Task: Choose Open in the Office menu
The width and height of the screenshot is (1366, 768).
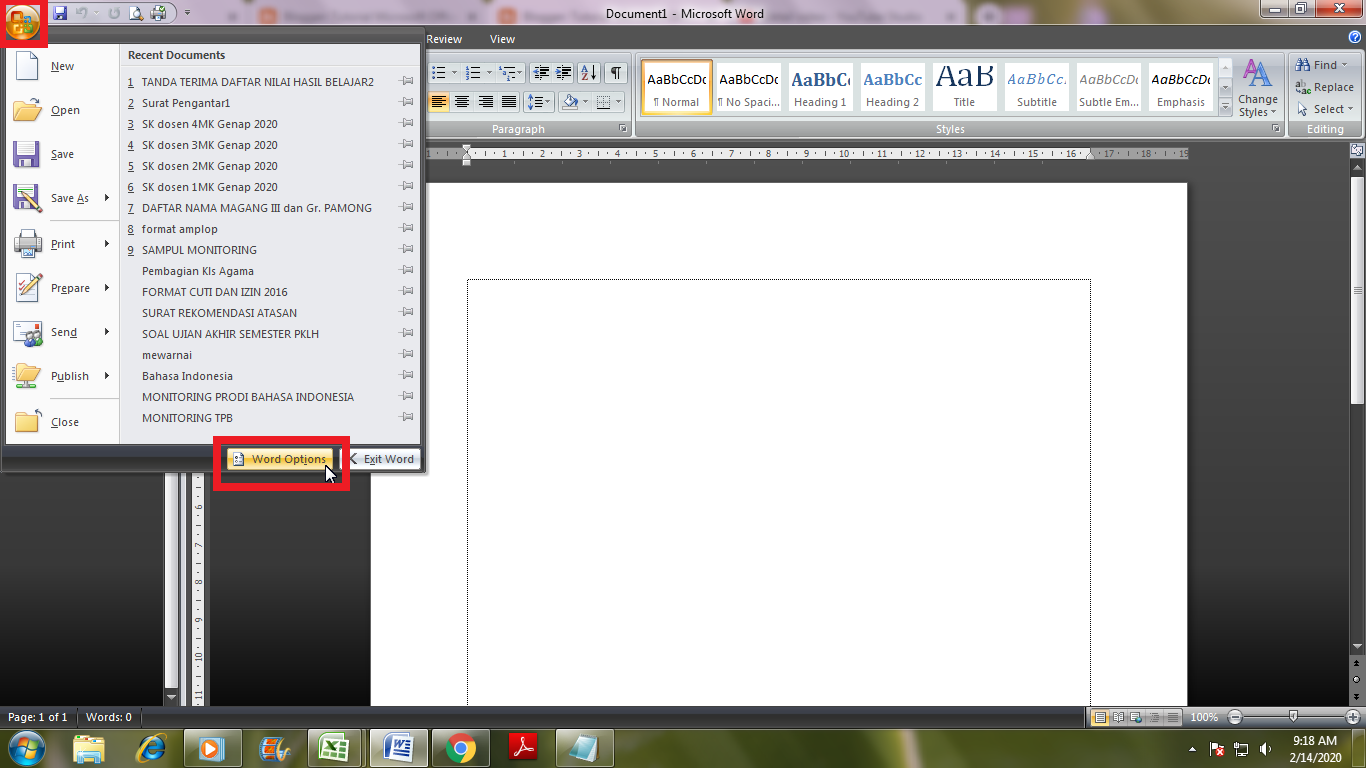Action: (x=62, y=110)
